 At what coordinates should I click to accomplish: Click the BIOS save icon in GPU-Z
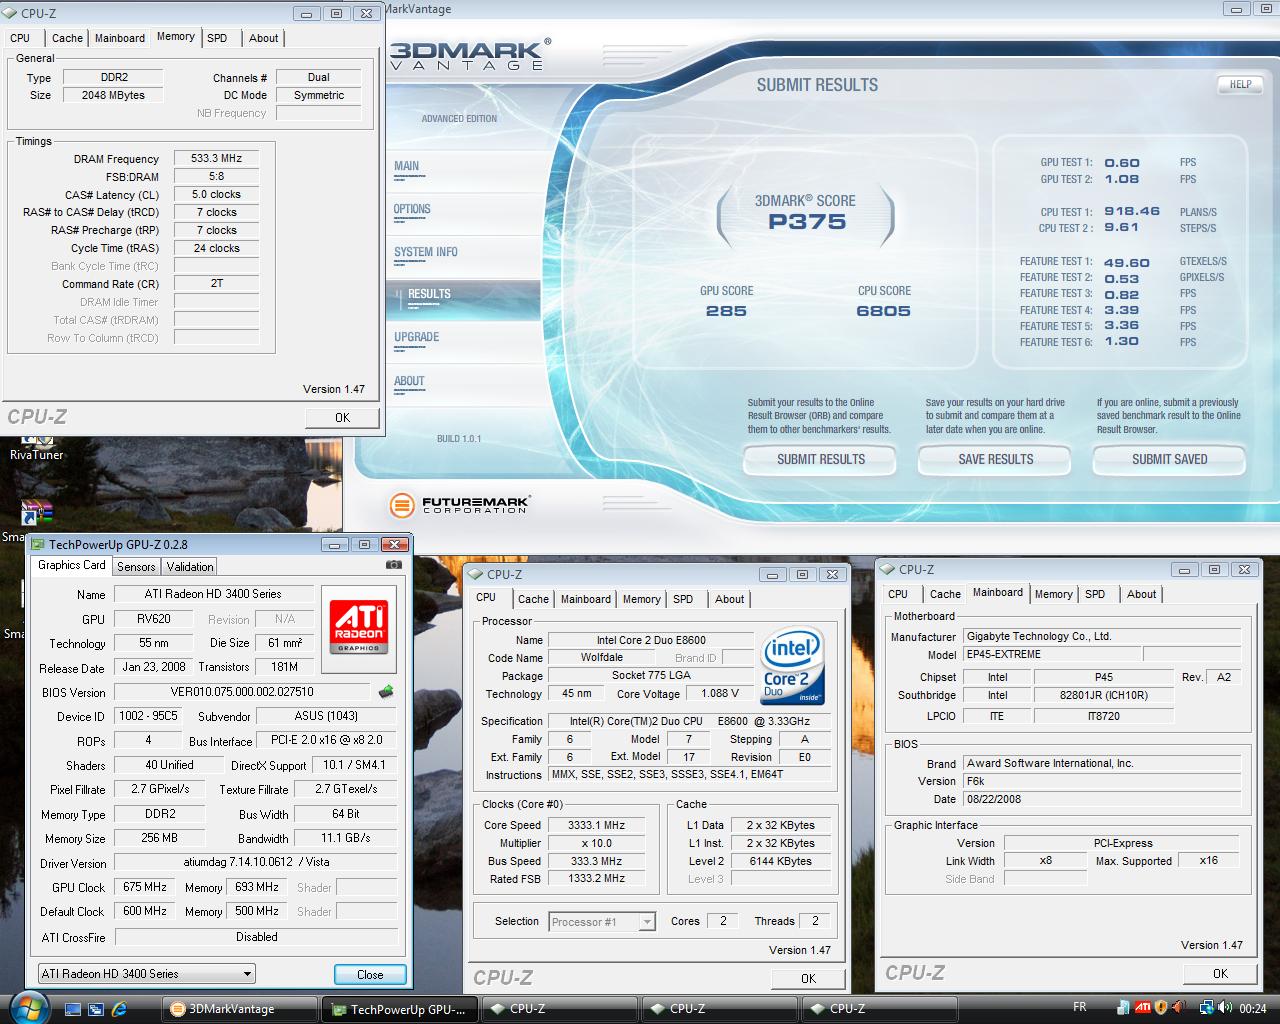tap(386, 692)
